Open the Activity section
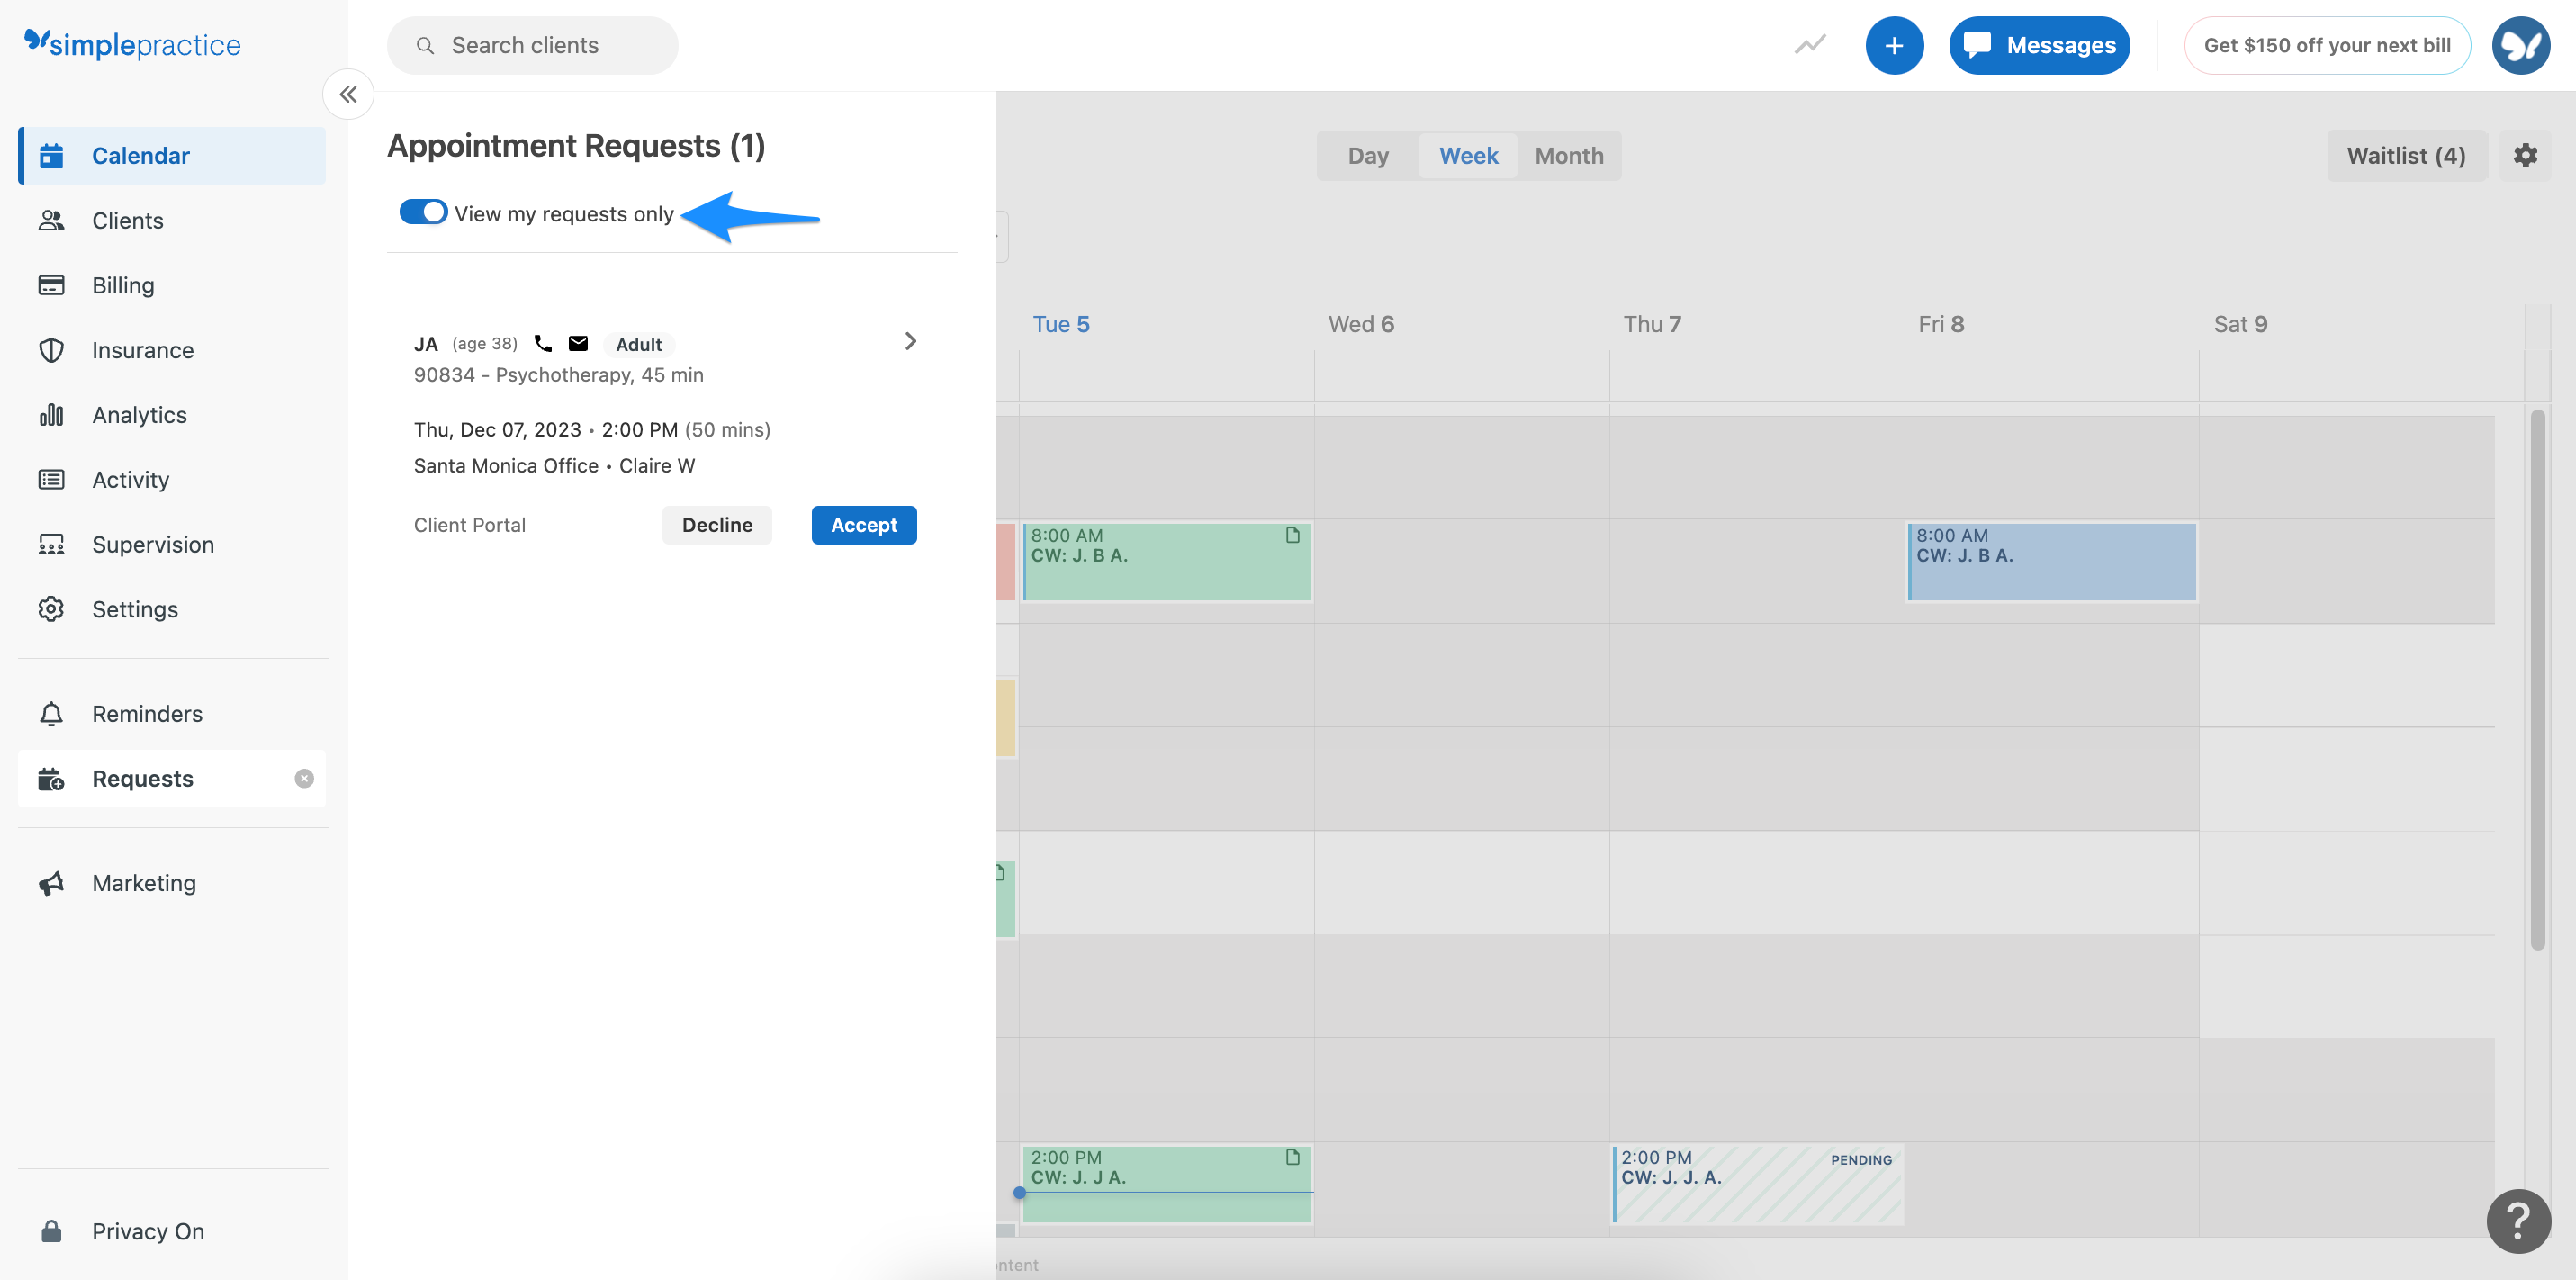This screenshot has height=1280, width=2576. pyautogui.click(x=131, y=479)
